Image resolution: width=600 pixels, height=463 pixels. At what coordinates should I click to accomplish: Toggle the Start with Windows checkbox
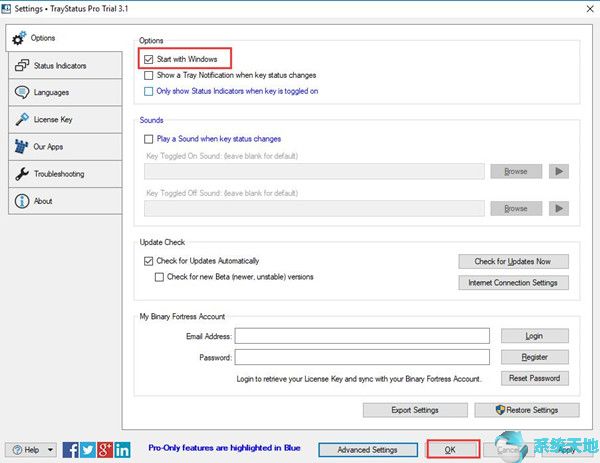coord(149,60)
